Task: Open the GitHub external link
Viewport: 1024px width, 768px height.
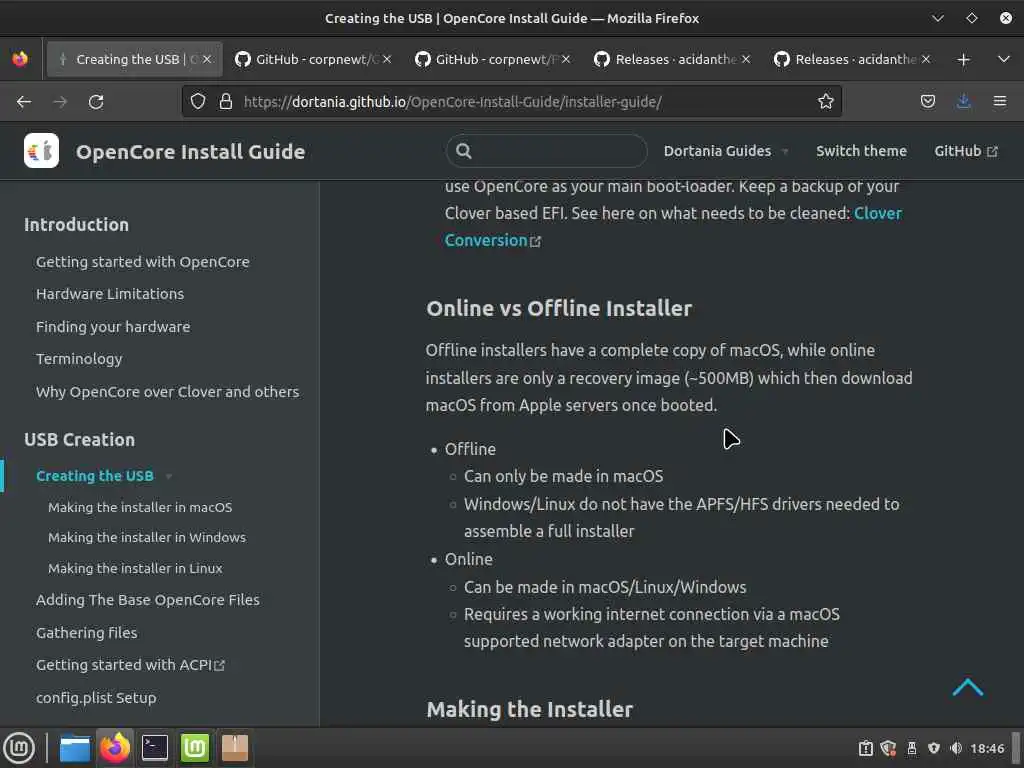Action: click(x=965, y=151)
